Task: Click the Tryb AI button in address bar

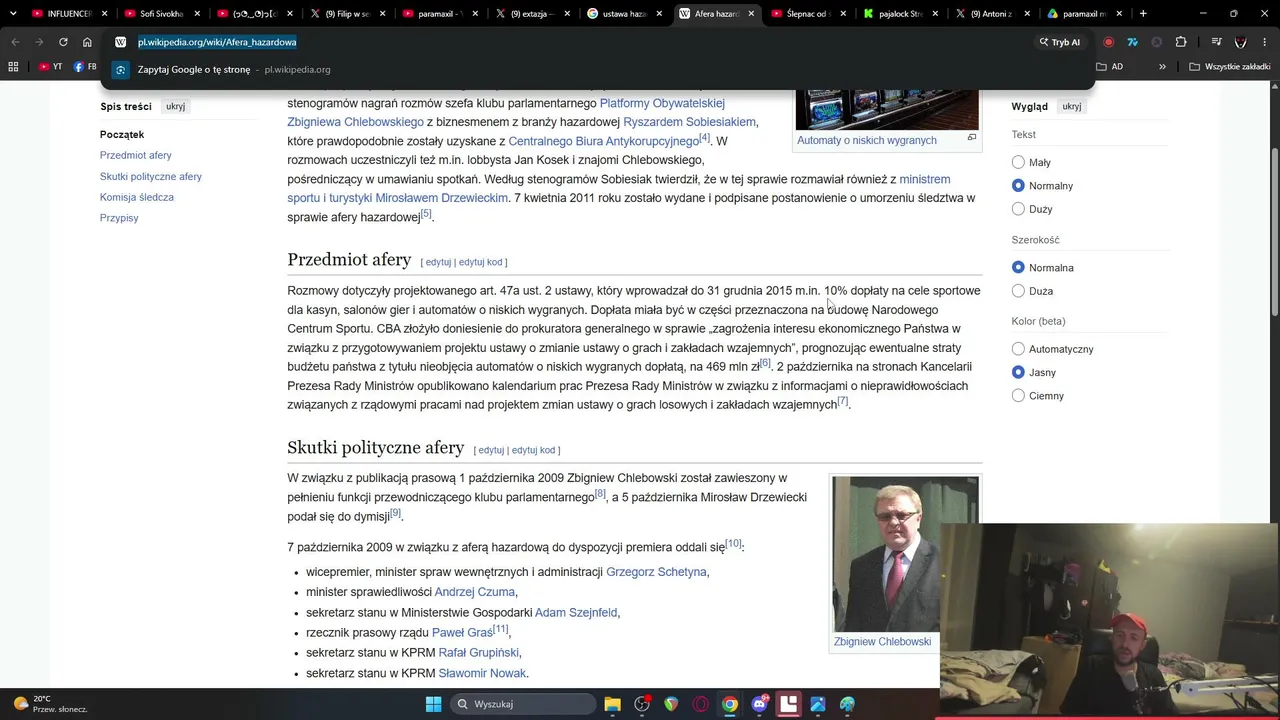Action: pos(1060,42)
